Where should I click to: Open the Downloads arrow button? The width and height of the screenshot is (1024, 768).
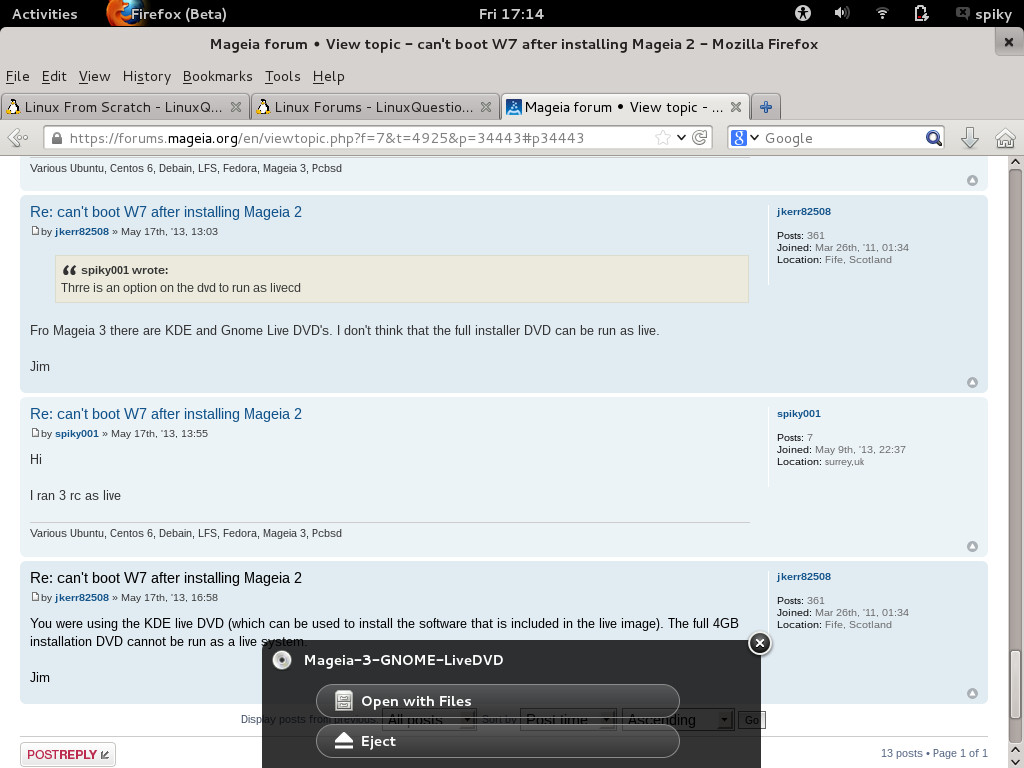[x=970, y=138]
